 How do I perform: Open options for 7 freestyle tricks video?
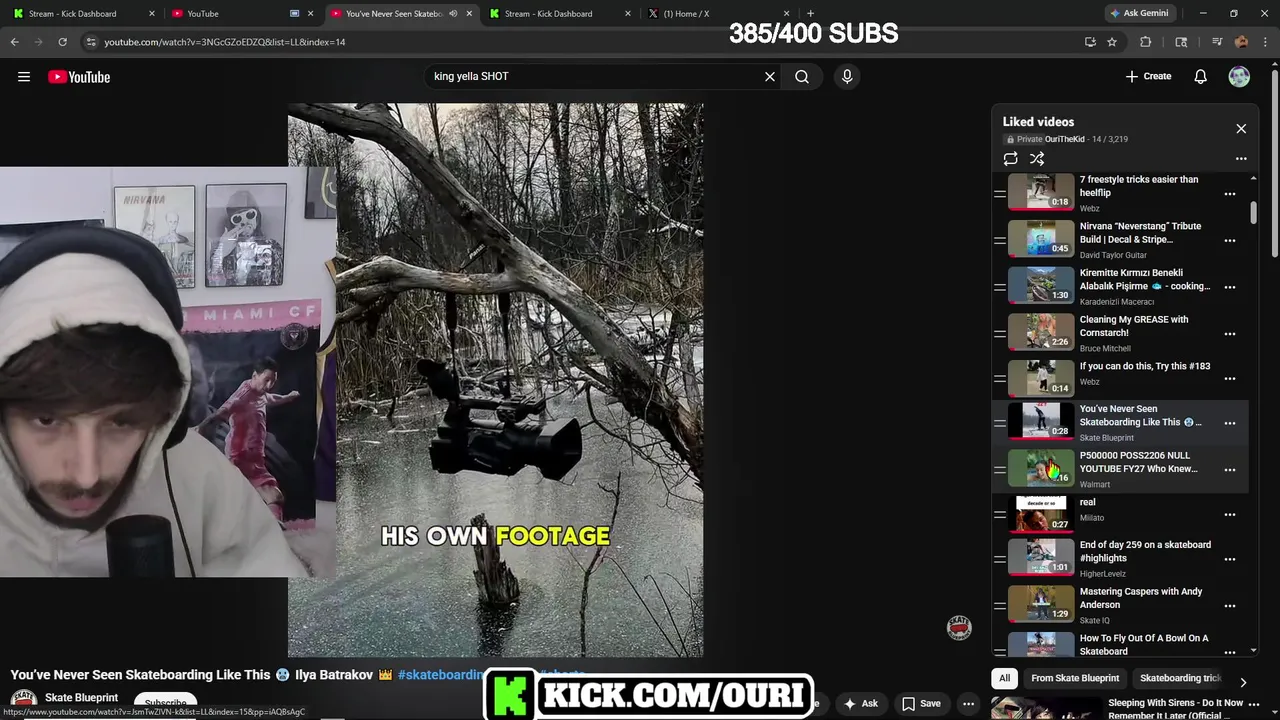pyautogui.click(x=1230, y=194)
